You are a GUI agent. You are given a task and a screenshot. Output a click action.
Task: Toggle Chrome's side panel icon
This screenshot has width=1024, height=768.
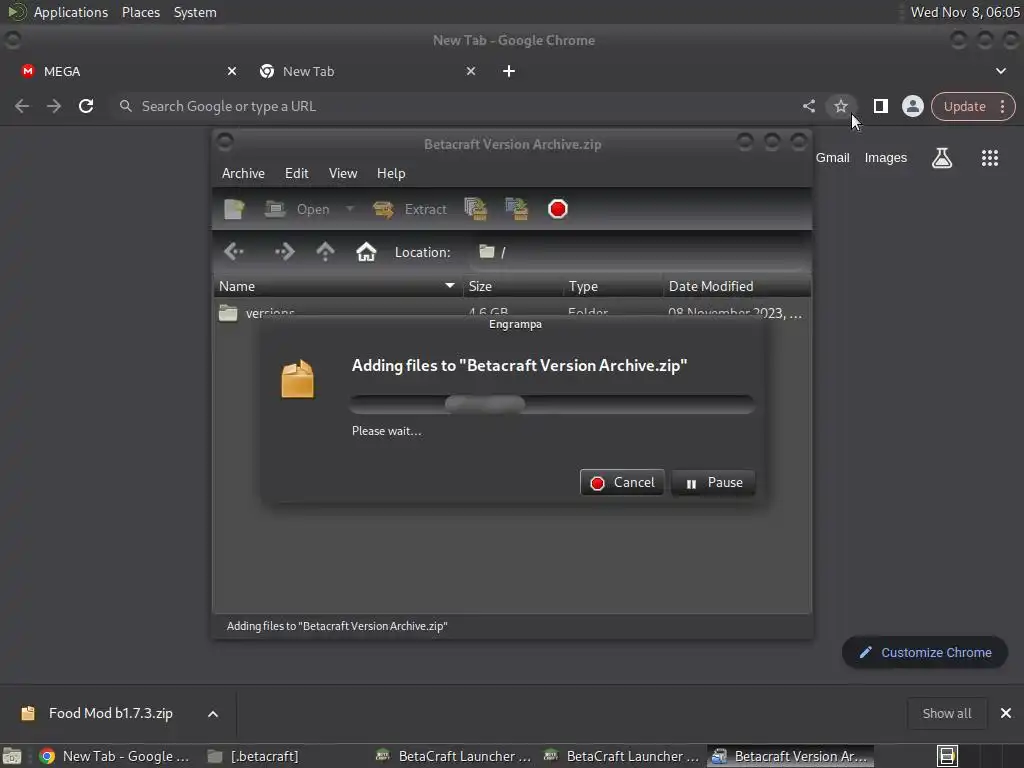880,106
